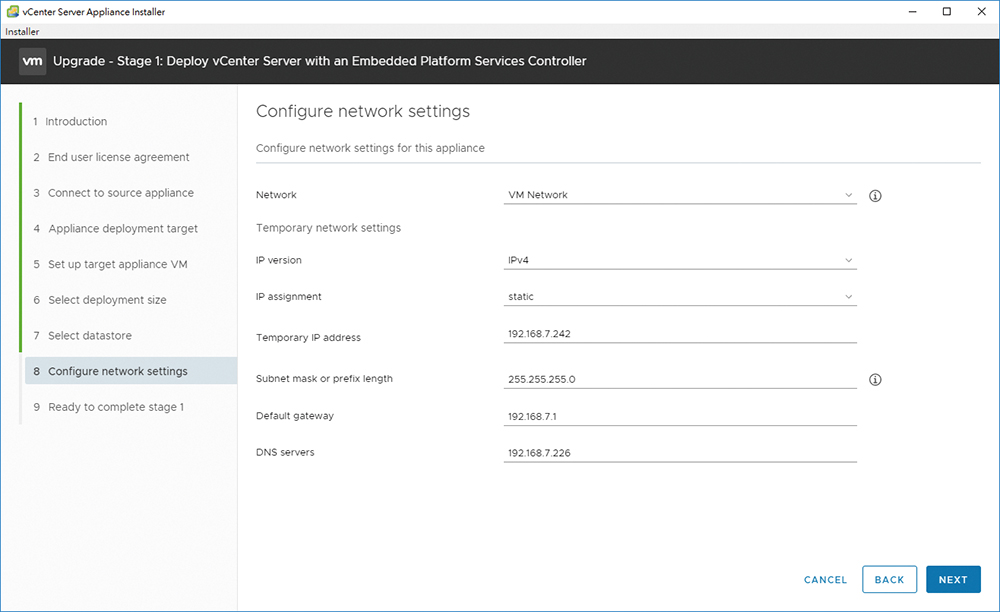1000x612 pixels.
Task: Click the NEXT button
Action: [x=953, y=579]
